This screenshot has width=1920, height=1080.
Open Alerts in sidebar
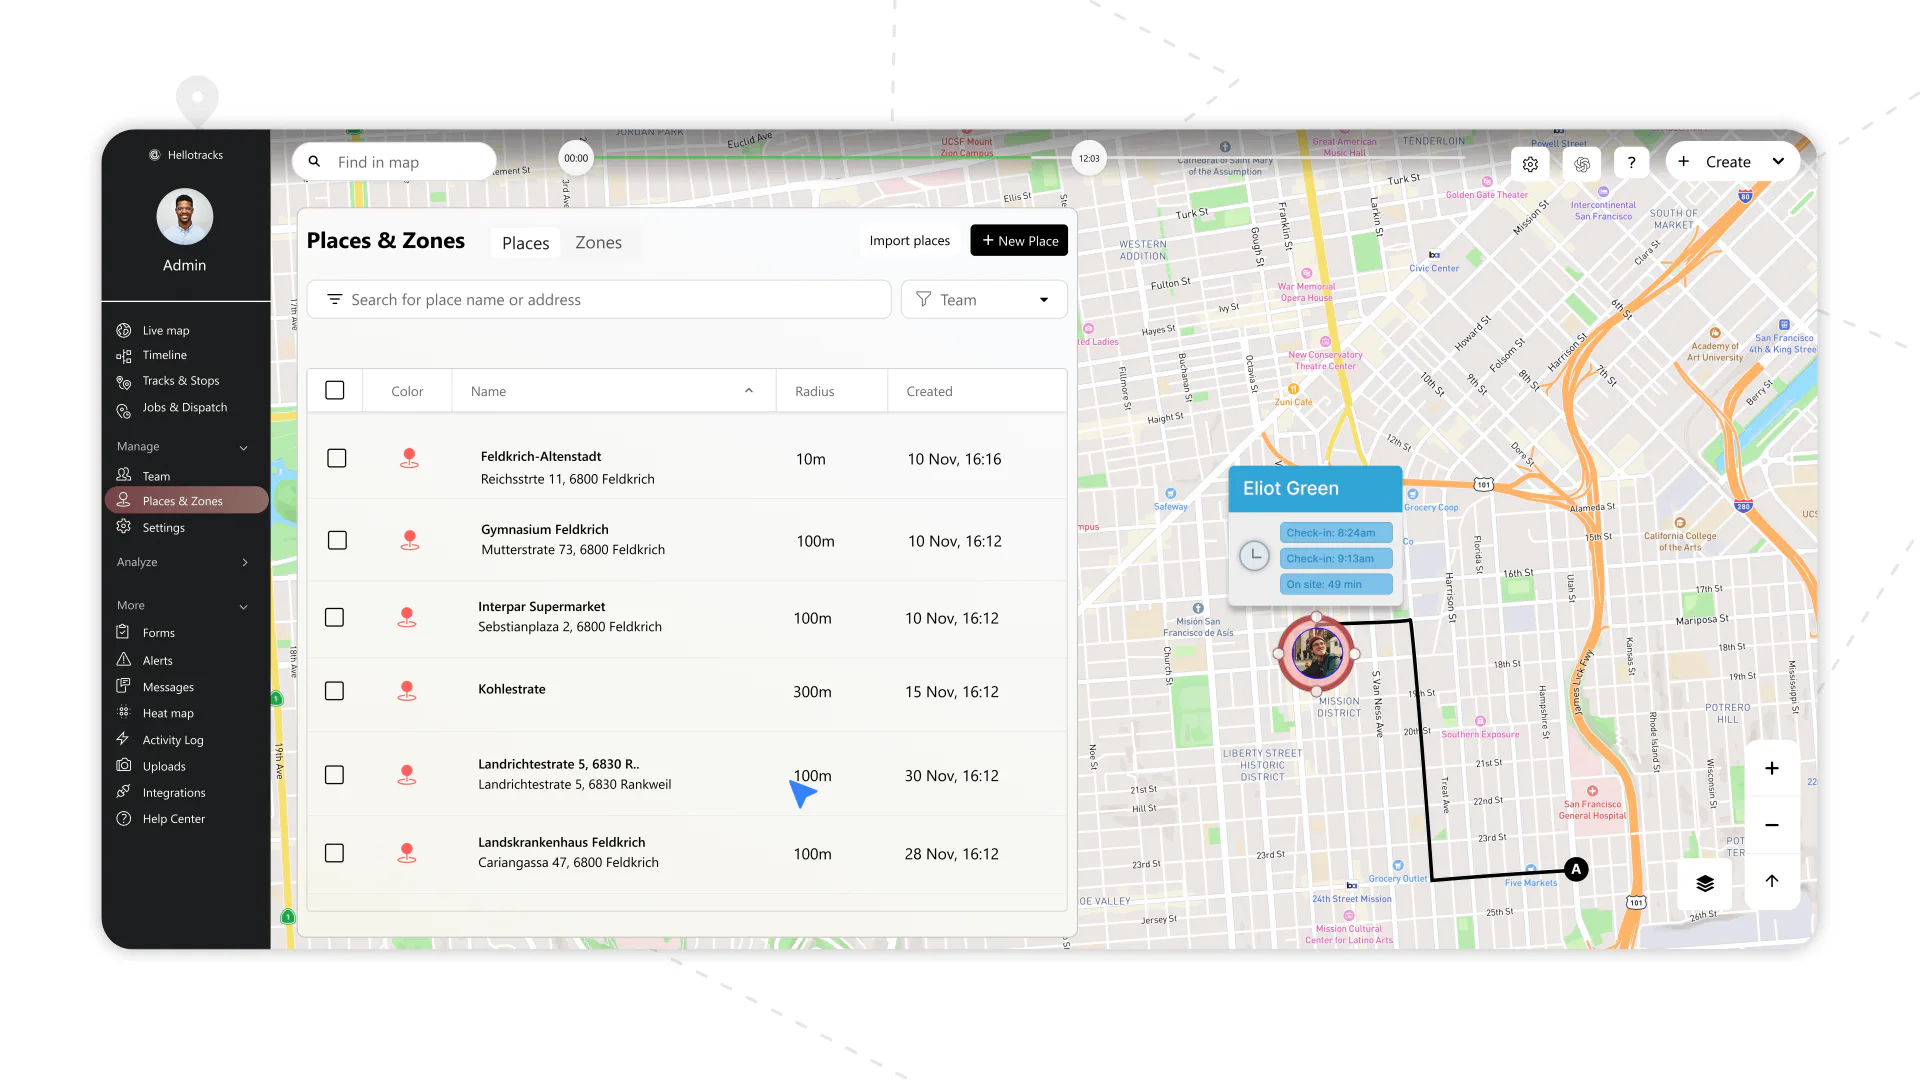(157, 661)
